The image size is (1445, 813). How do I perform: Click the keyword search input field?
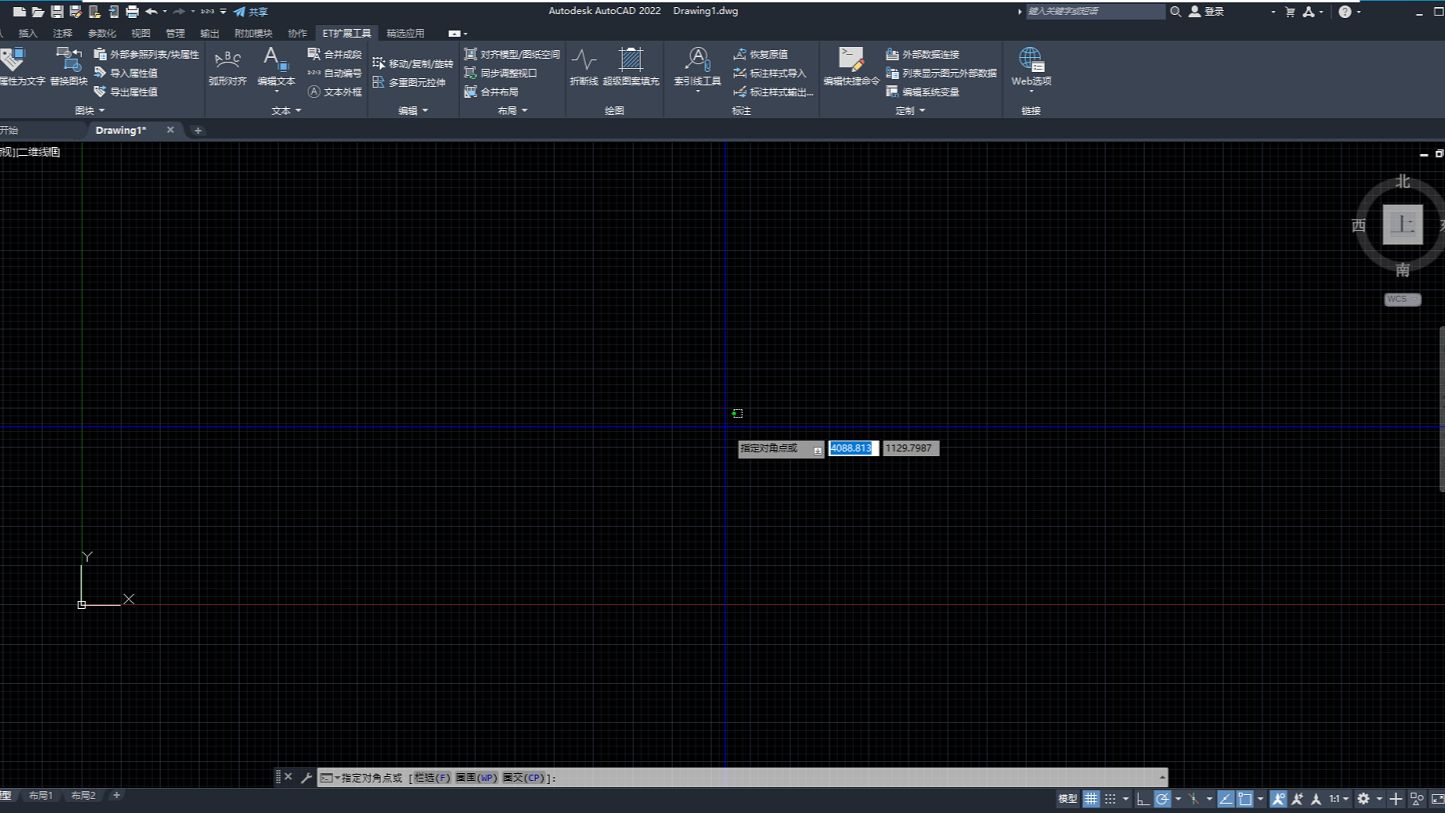click(x=1095, y=12)
